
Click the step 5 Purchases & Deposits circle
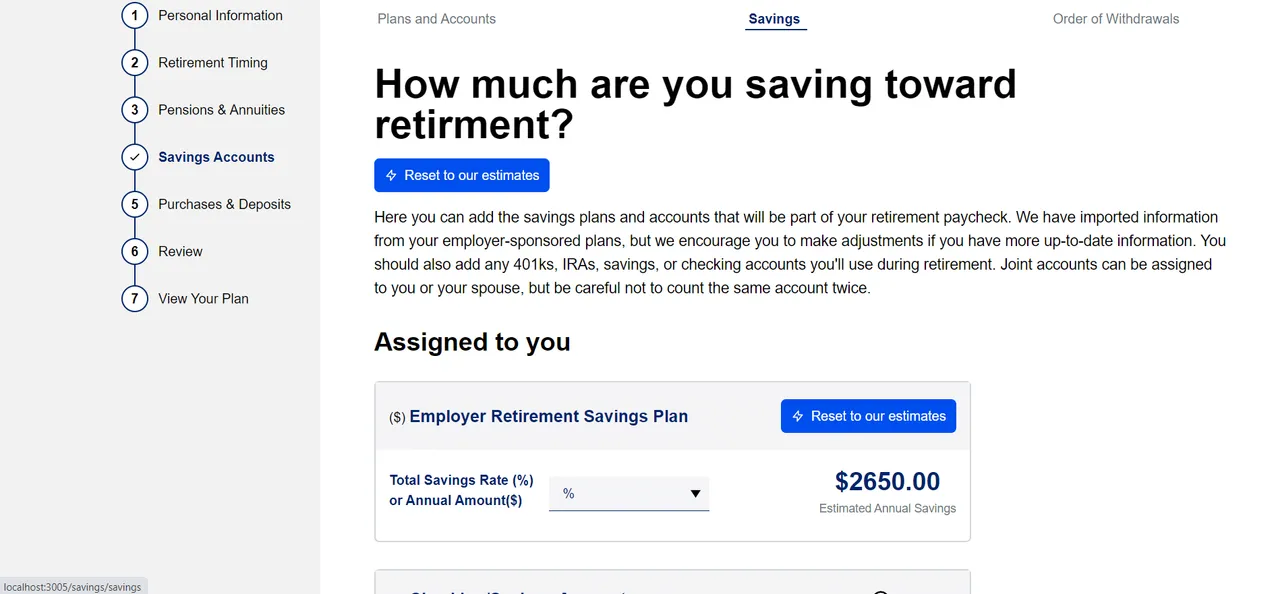click(134, 204)
